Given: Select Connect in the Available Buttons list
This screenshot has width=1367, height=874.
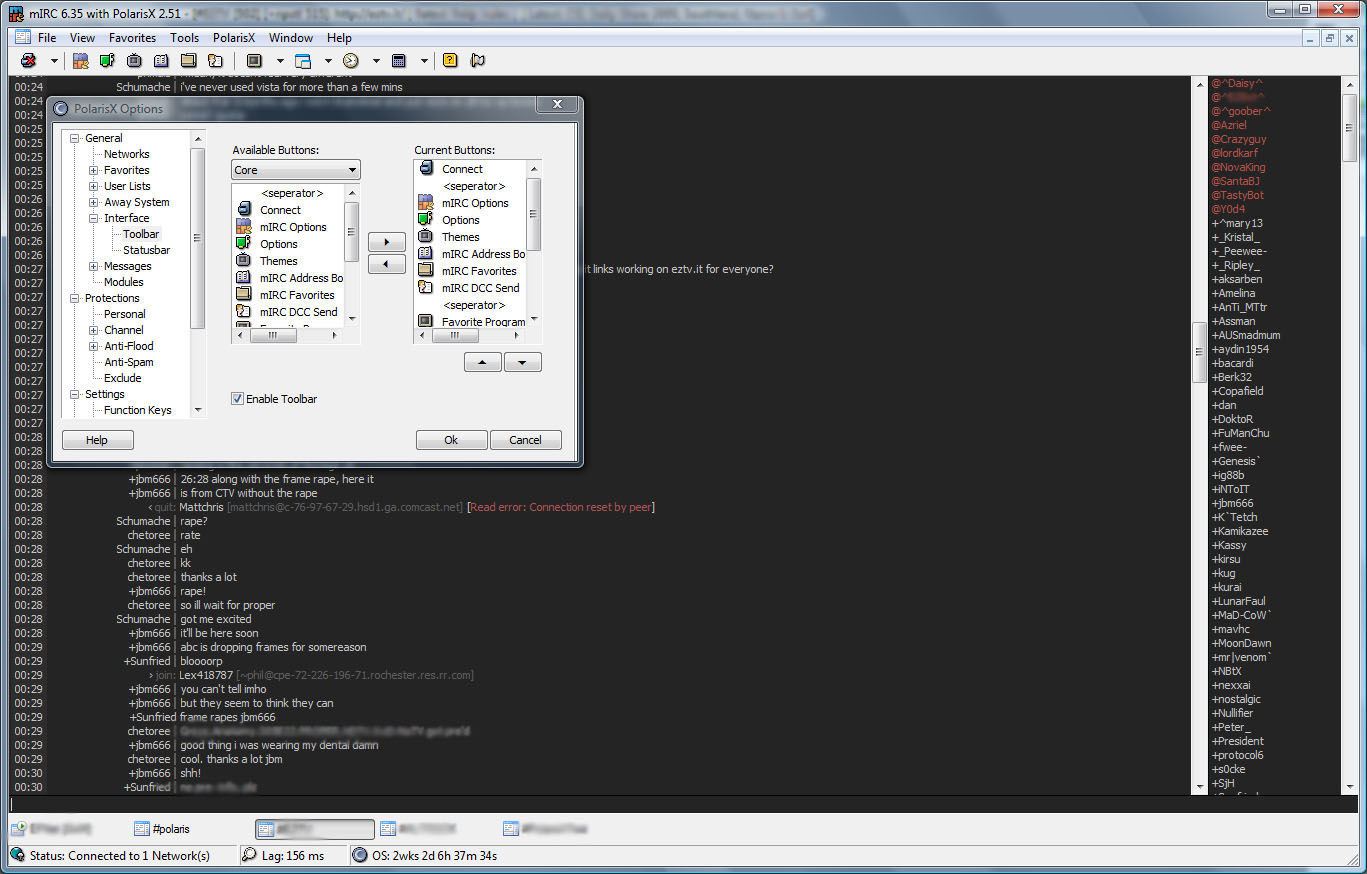Looking at the screenshot, I should point(280,210).
